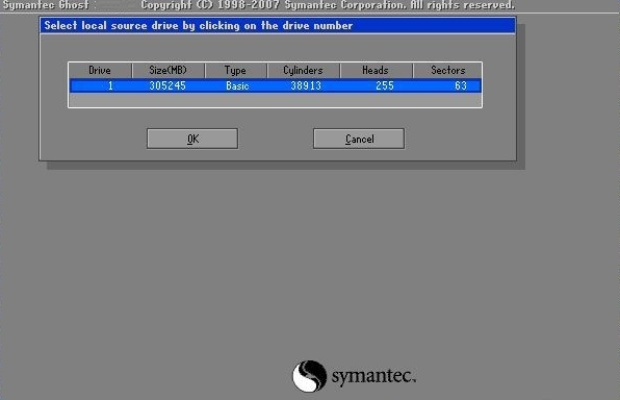Click the Sectors column header
This screenshot has width=620, height=400.
pos(447,71)
